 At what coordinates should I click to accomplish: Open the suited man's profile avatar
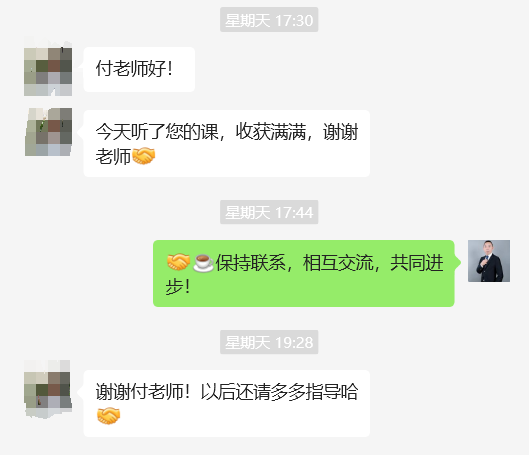[x=489, y=261]
